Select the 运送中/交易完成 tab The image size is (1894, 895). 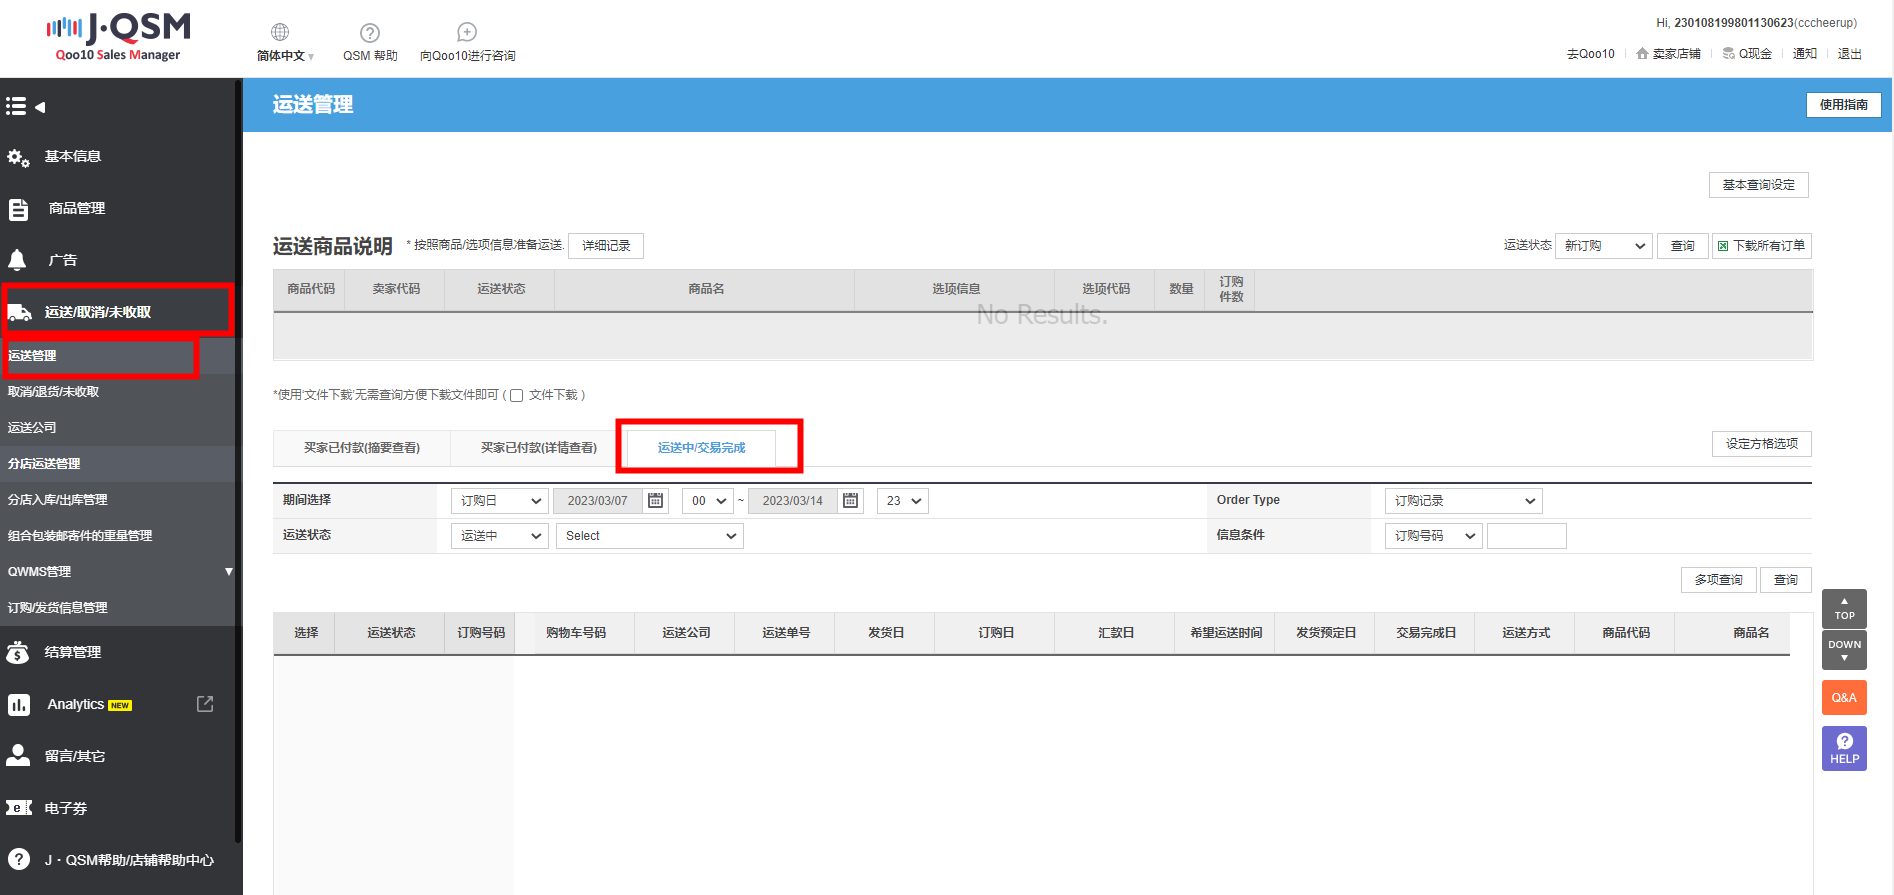pos(701,447)
